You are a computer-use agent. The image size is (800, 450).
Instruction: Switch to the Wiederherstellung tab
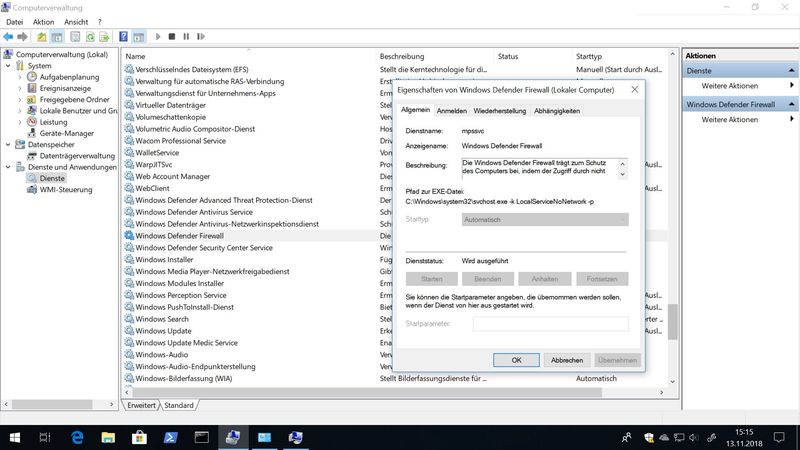pos(499,111)
